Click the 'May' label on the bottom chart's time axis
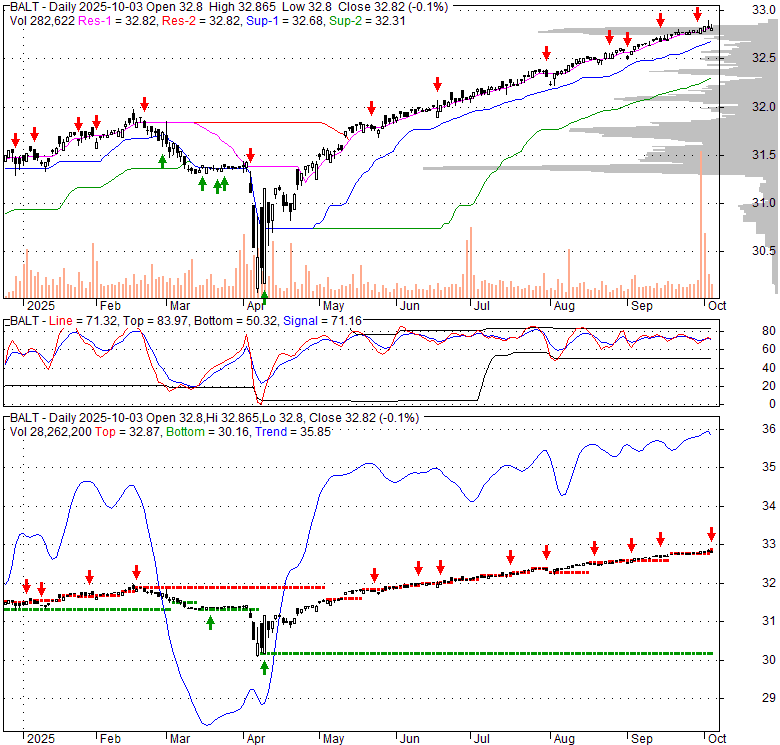This screenshot has width=780, height=745. pyautogui.click(x=333, y=739)
